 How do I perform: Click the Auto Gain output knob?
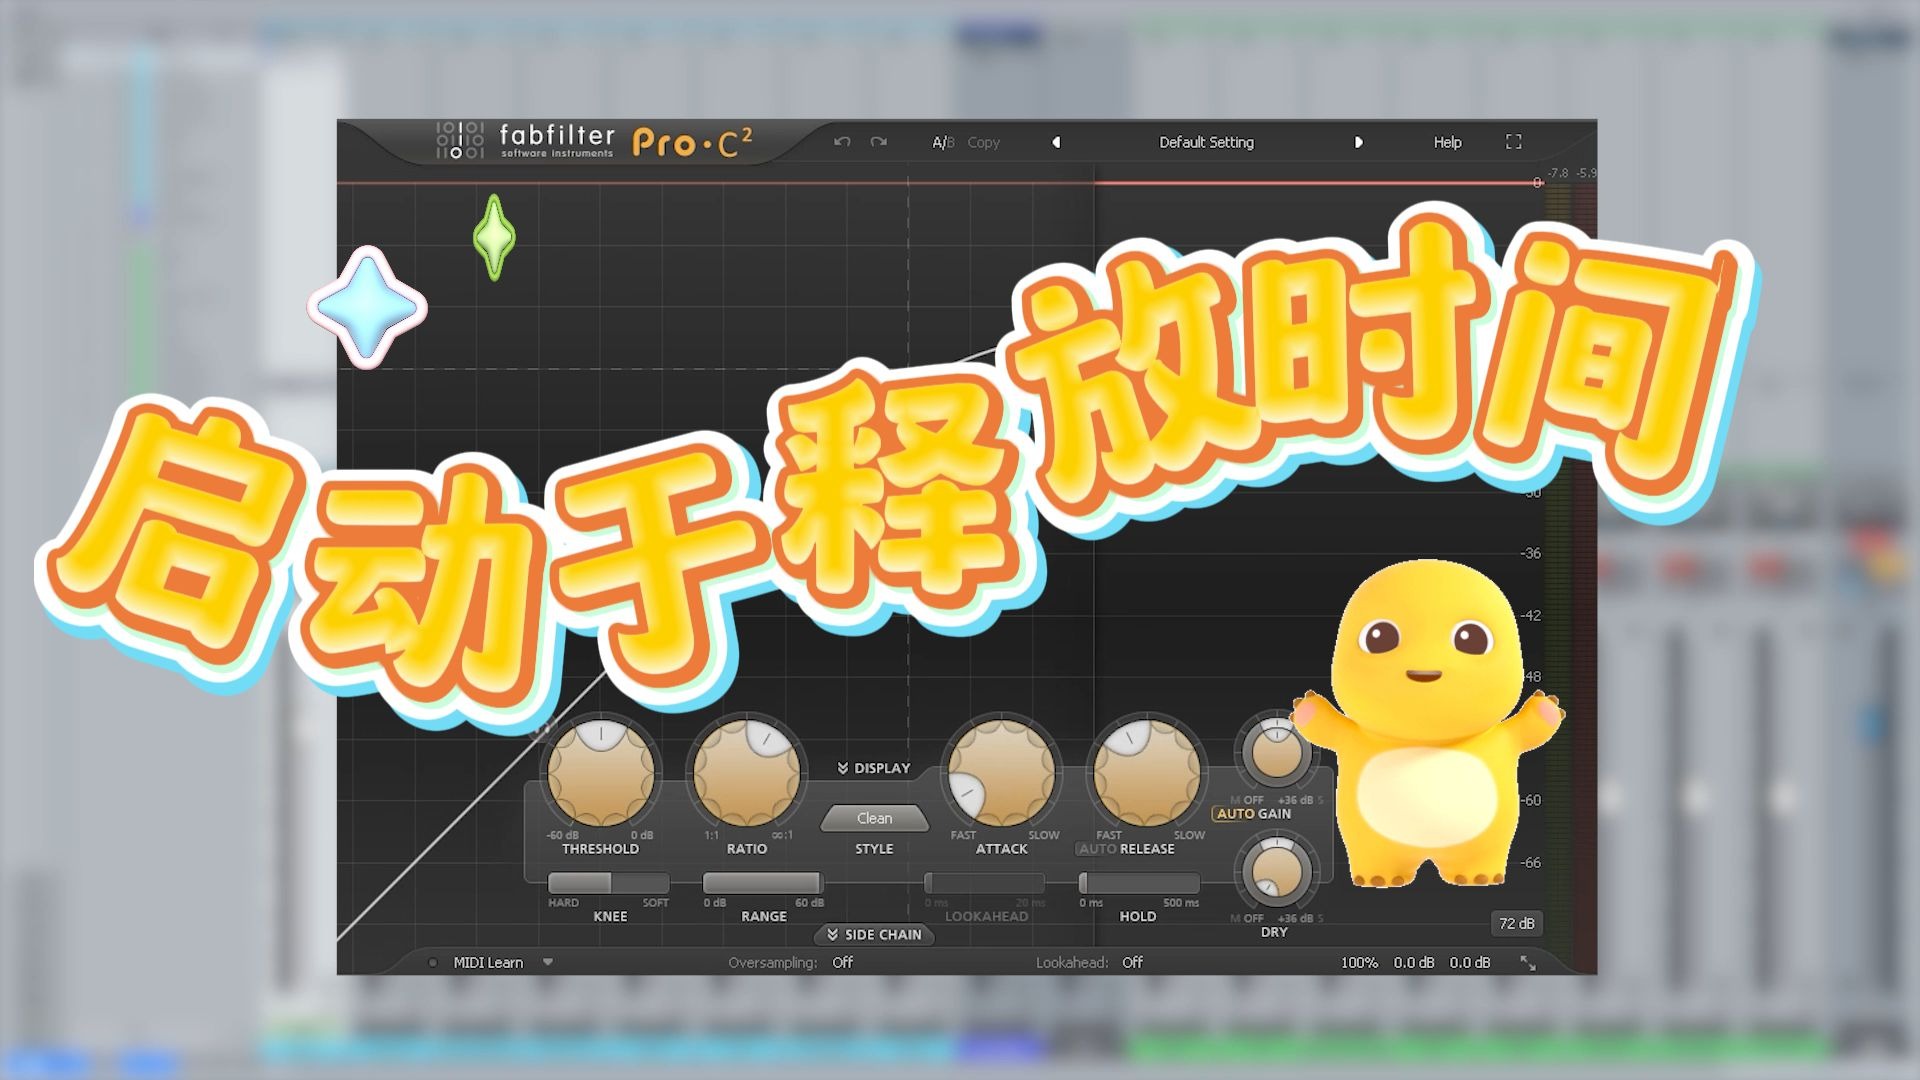click(1276, 752)
